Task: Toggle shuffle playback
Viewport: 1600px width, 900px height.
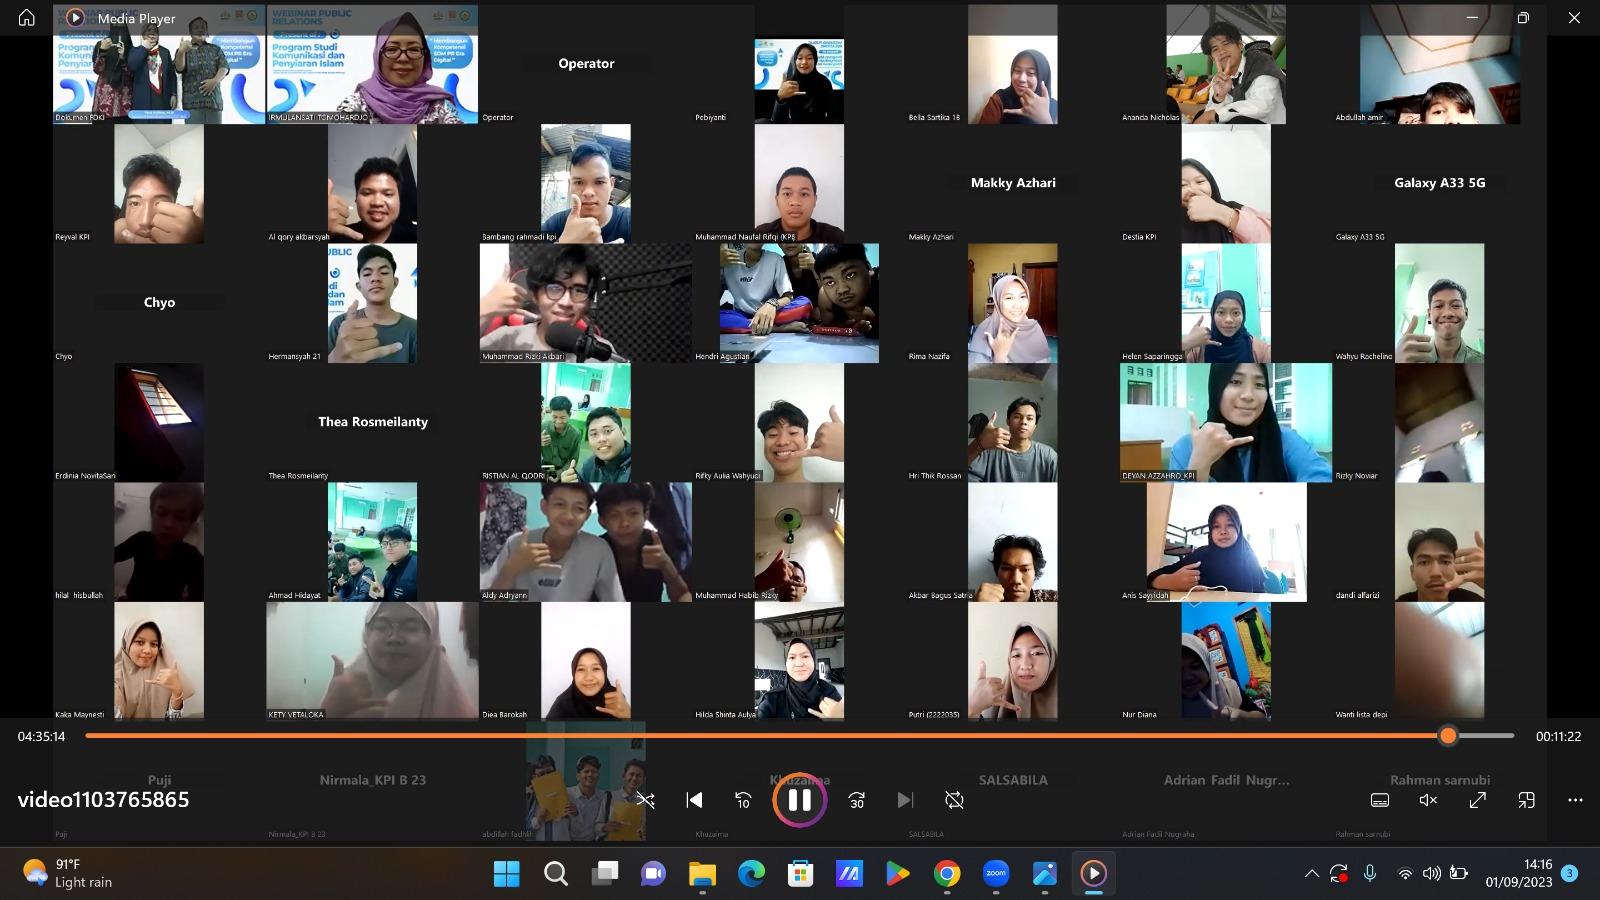Action: [645, 800]
